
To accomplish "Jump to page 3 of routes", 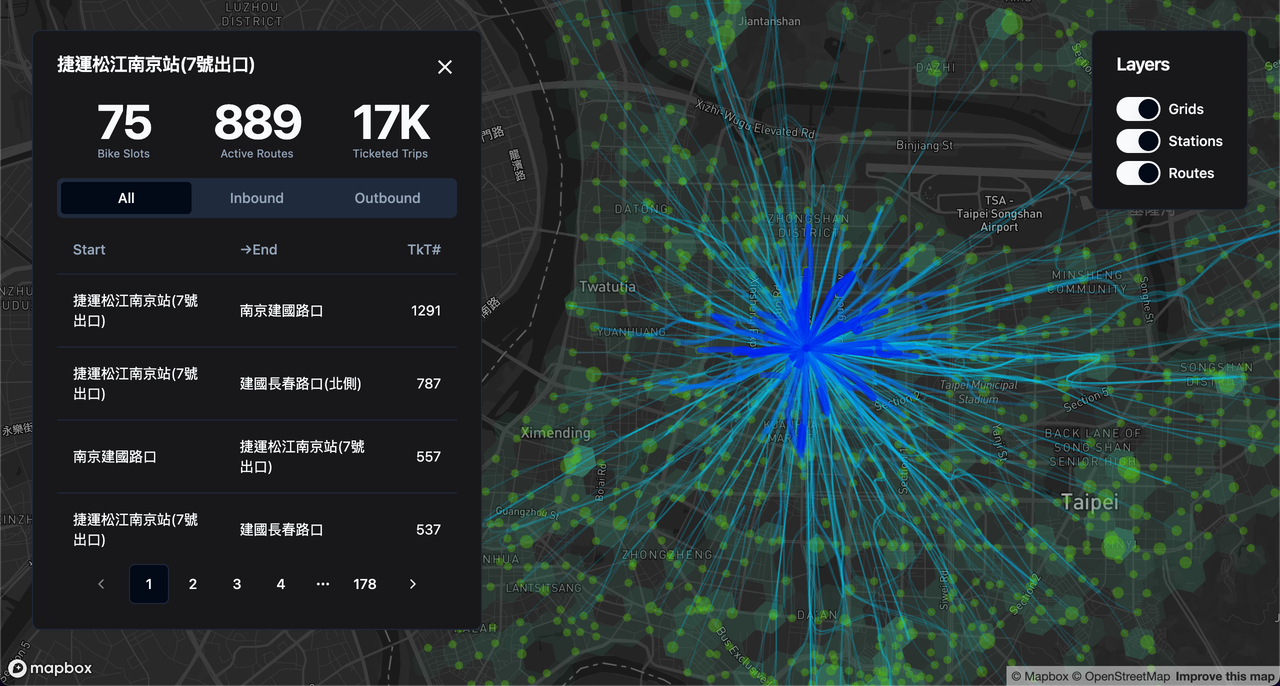I will point(237,584).
